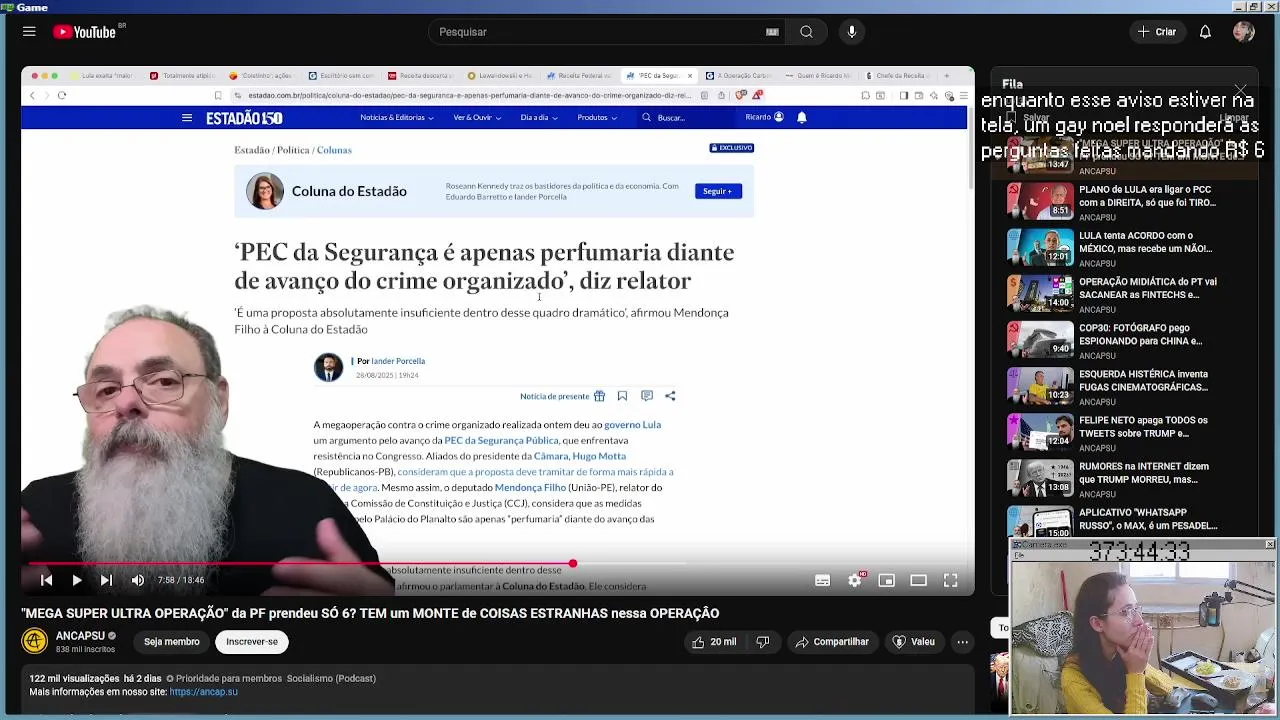Image resolution: width=1280 pixels, height=720 pixels.
Task: Open the account avatar menu
Action: [x=1244, y=32]
